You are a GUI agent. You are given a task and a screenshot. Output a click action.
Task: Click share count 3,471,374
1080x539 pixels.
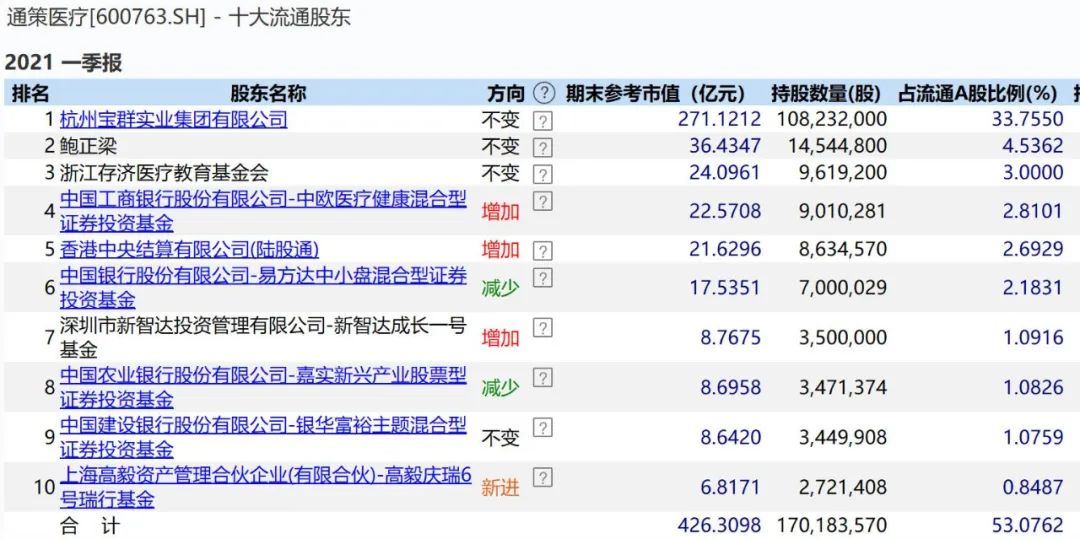[x=843, y=388]
